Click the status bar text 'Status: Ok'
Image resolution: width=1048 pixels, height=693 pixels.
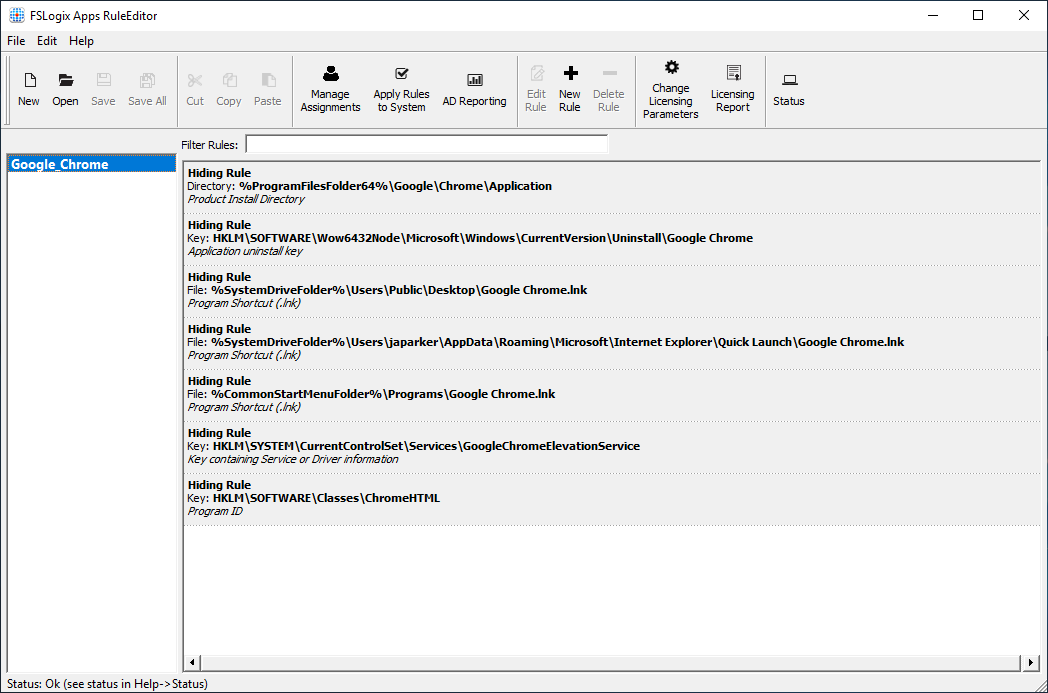pos(33,684)
